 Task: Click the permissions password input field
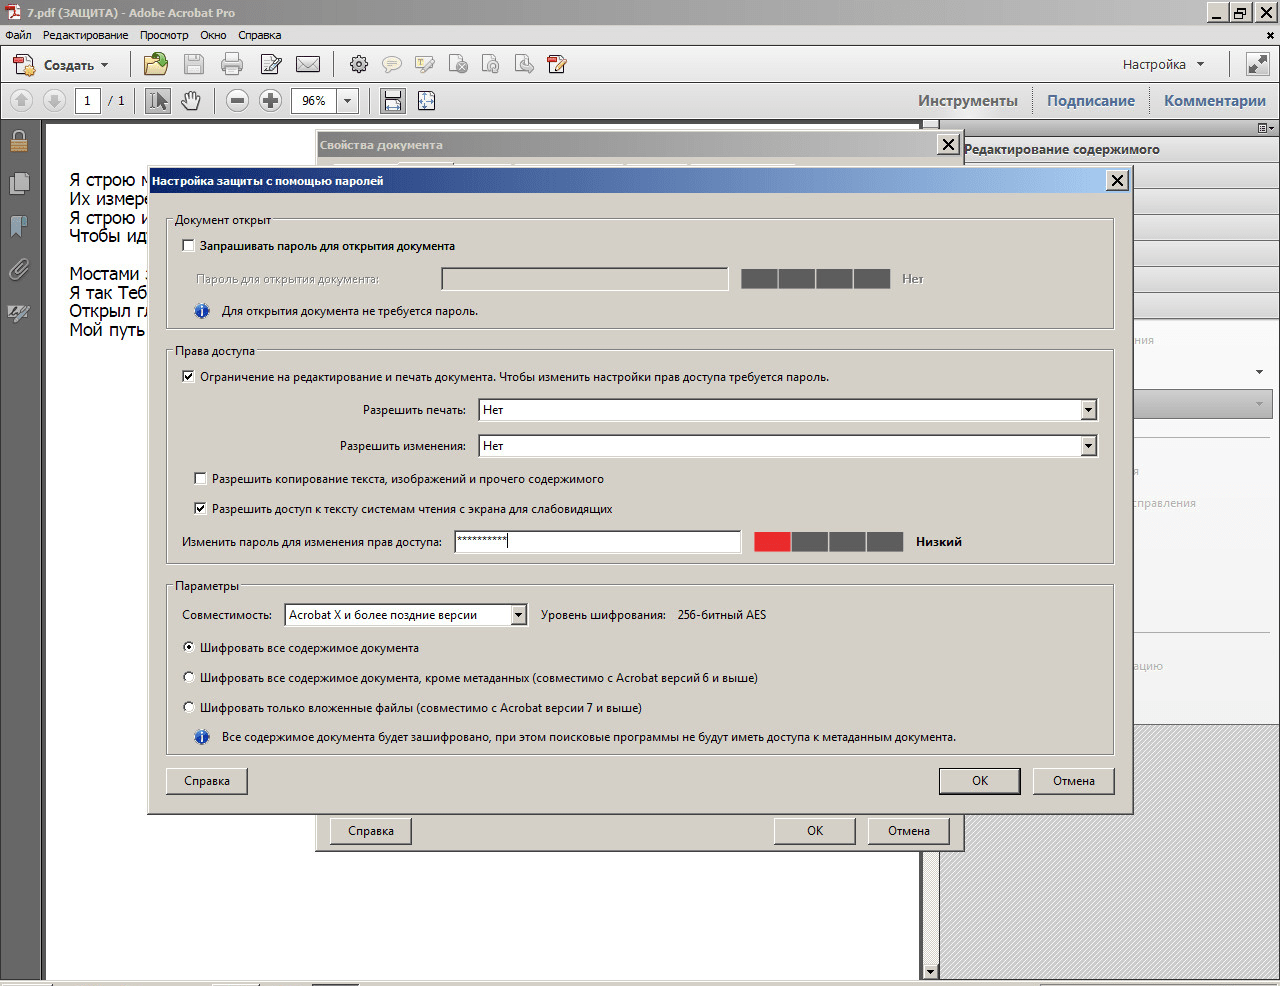[597, 542]
